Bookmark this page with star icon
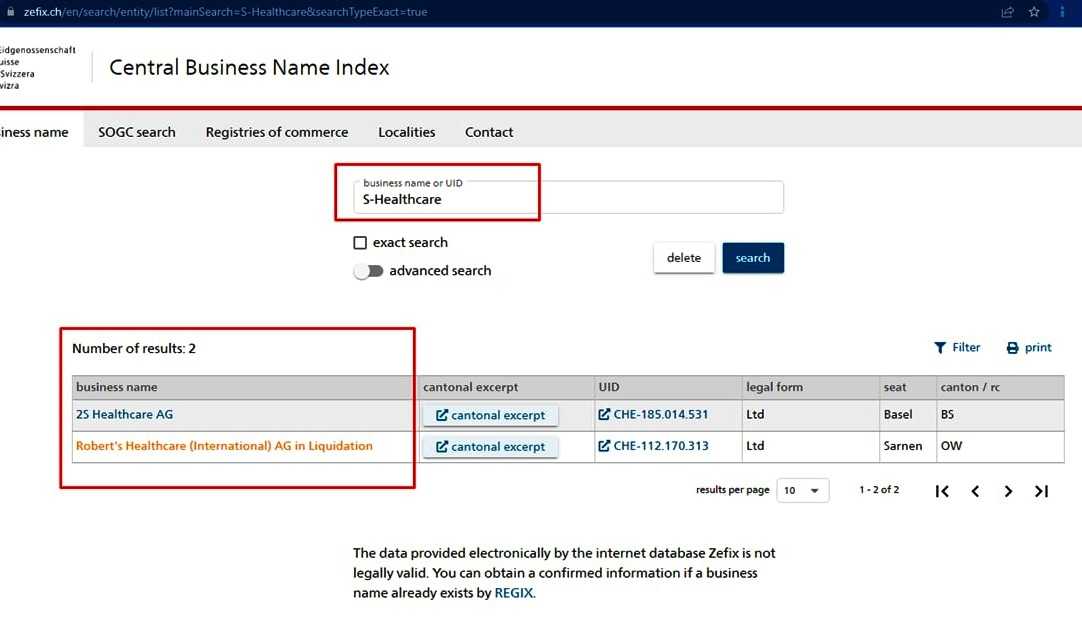This screenshot has width=1082, height=624. (1034, 12)
